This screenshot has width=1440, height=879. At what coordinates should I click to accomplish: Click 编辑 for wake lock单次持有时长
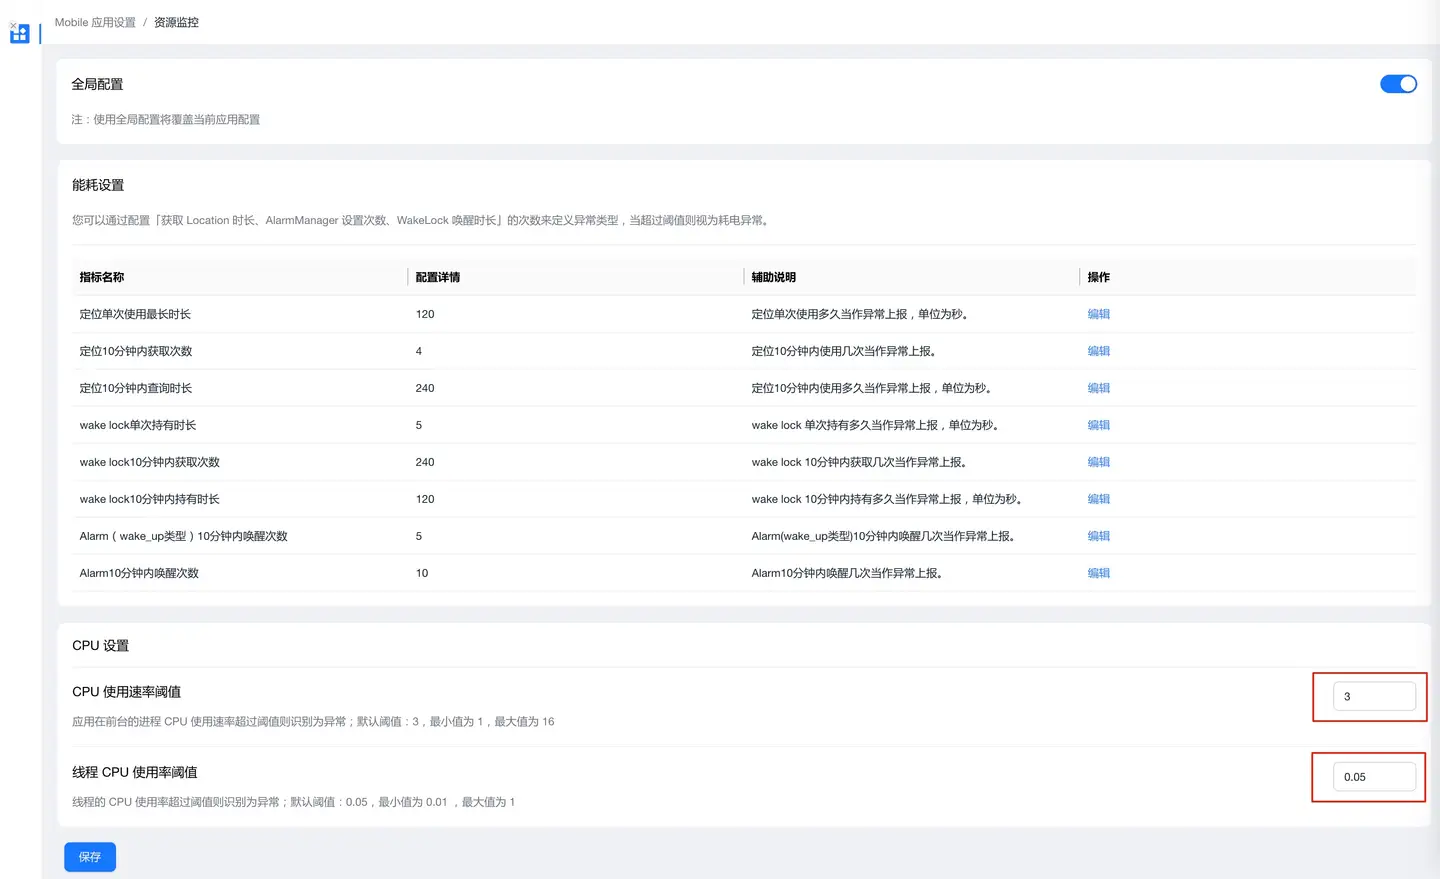point(1098,425)
